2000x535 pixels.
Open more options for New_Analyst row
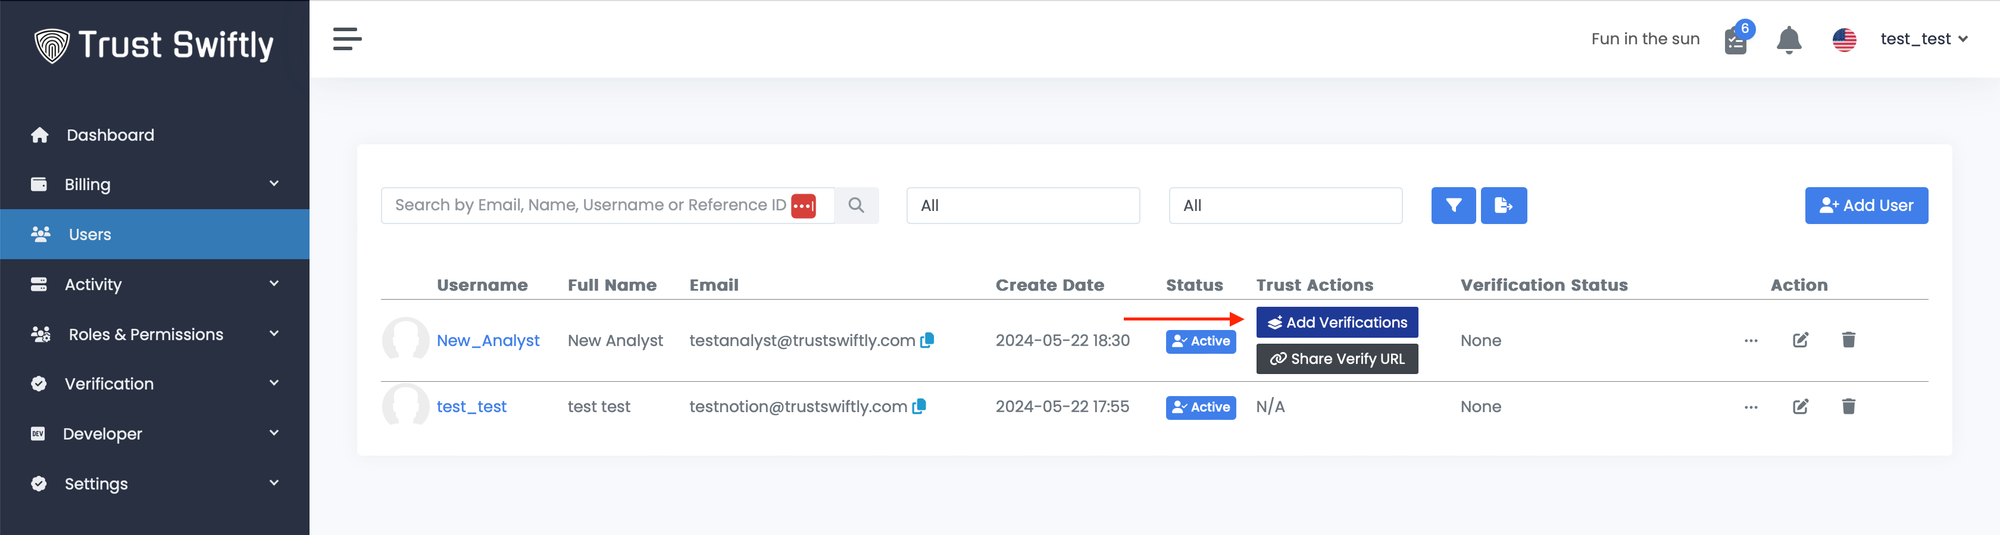point(1750,341)
